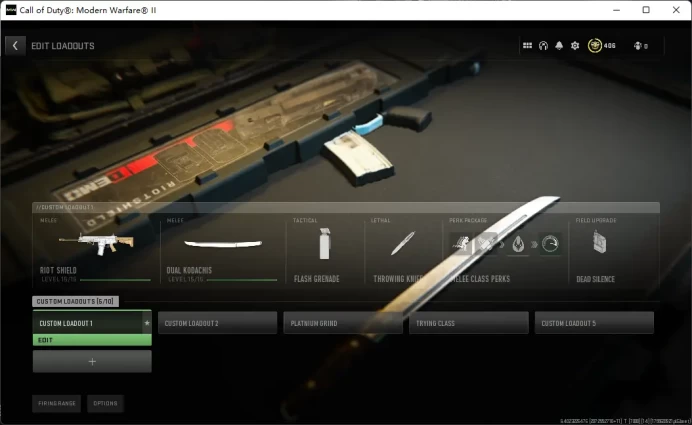Click the Dual Kodachis level progress bar

click(x=242, y=280)
